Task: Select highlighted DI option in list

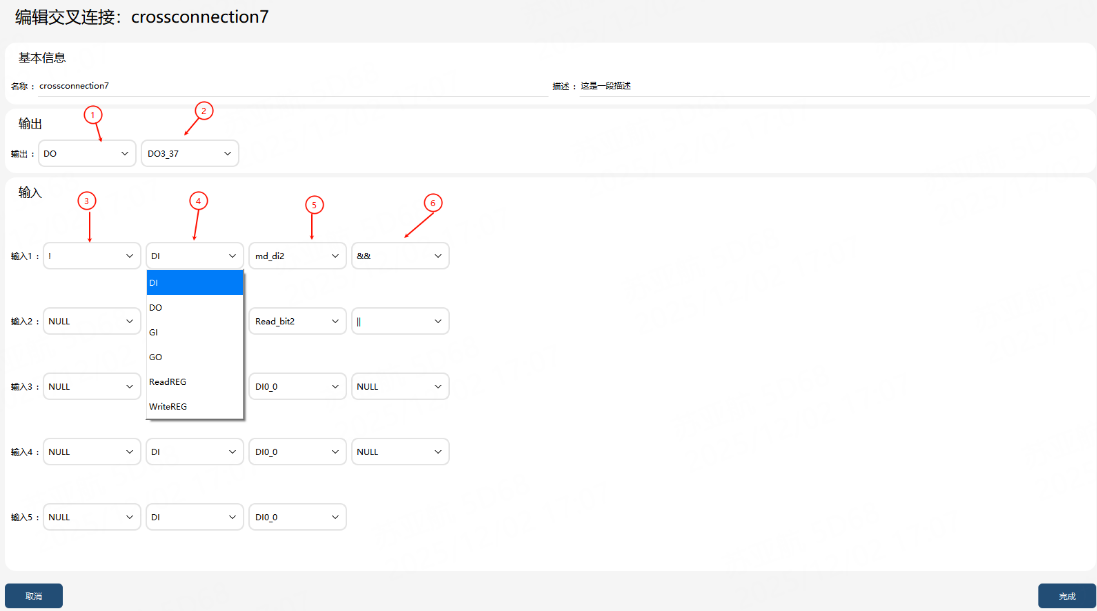Action: (194, 283)
